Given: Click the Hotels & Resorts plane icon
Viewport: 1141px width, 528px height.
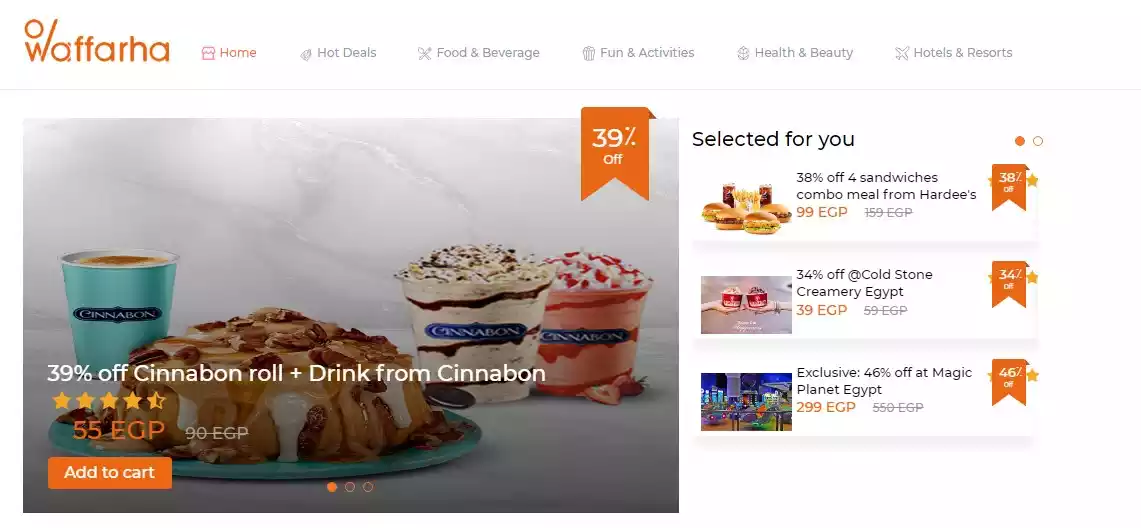Looking at the screenshot, I should pyautogui.click(x=902, y=53).
